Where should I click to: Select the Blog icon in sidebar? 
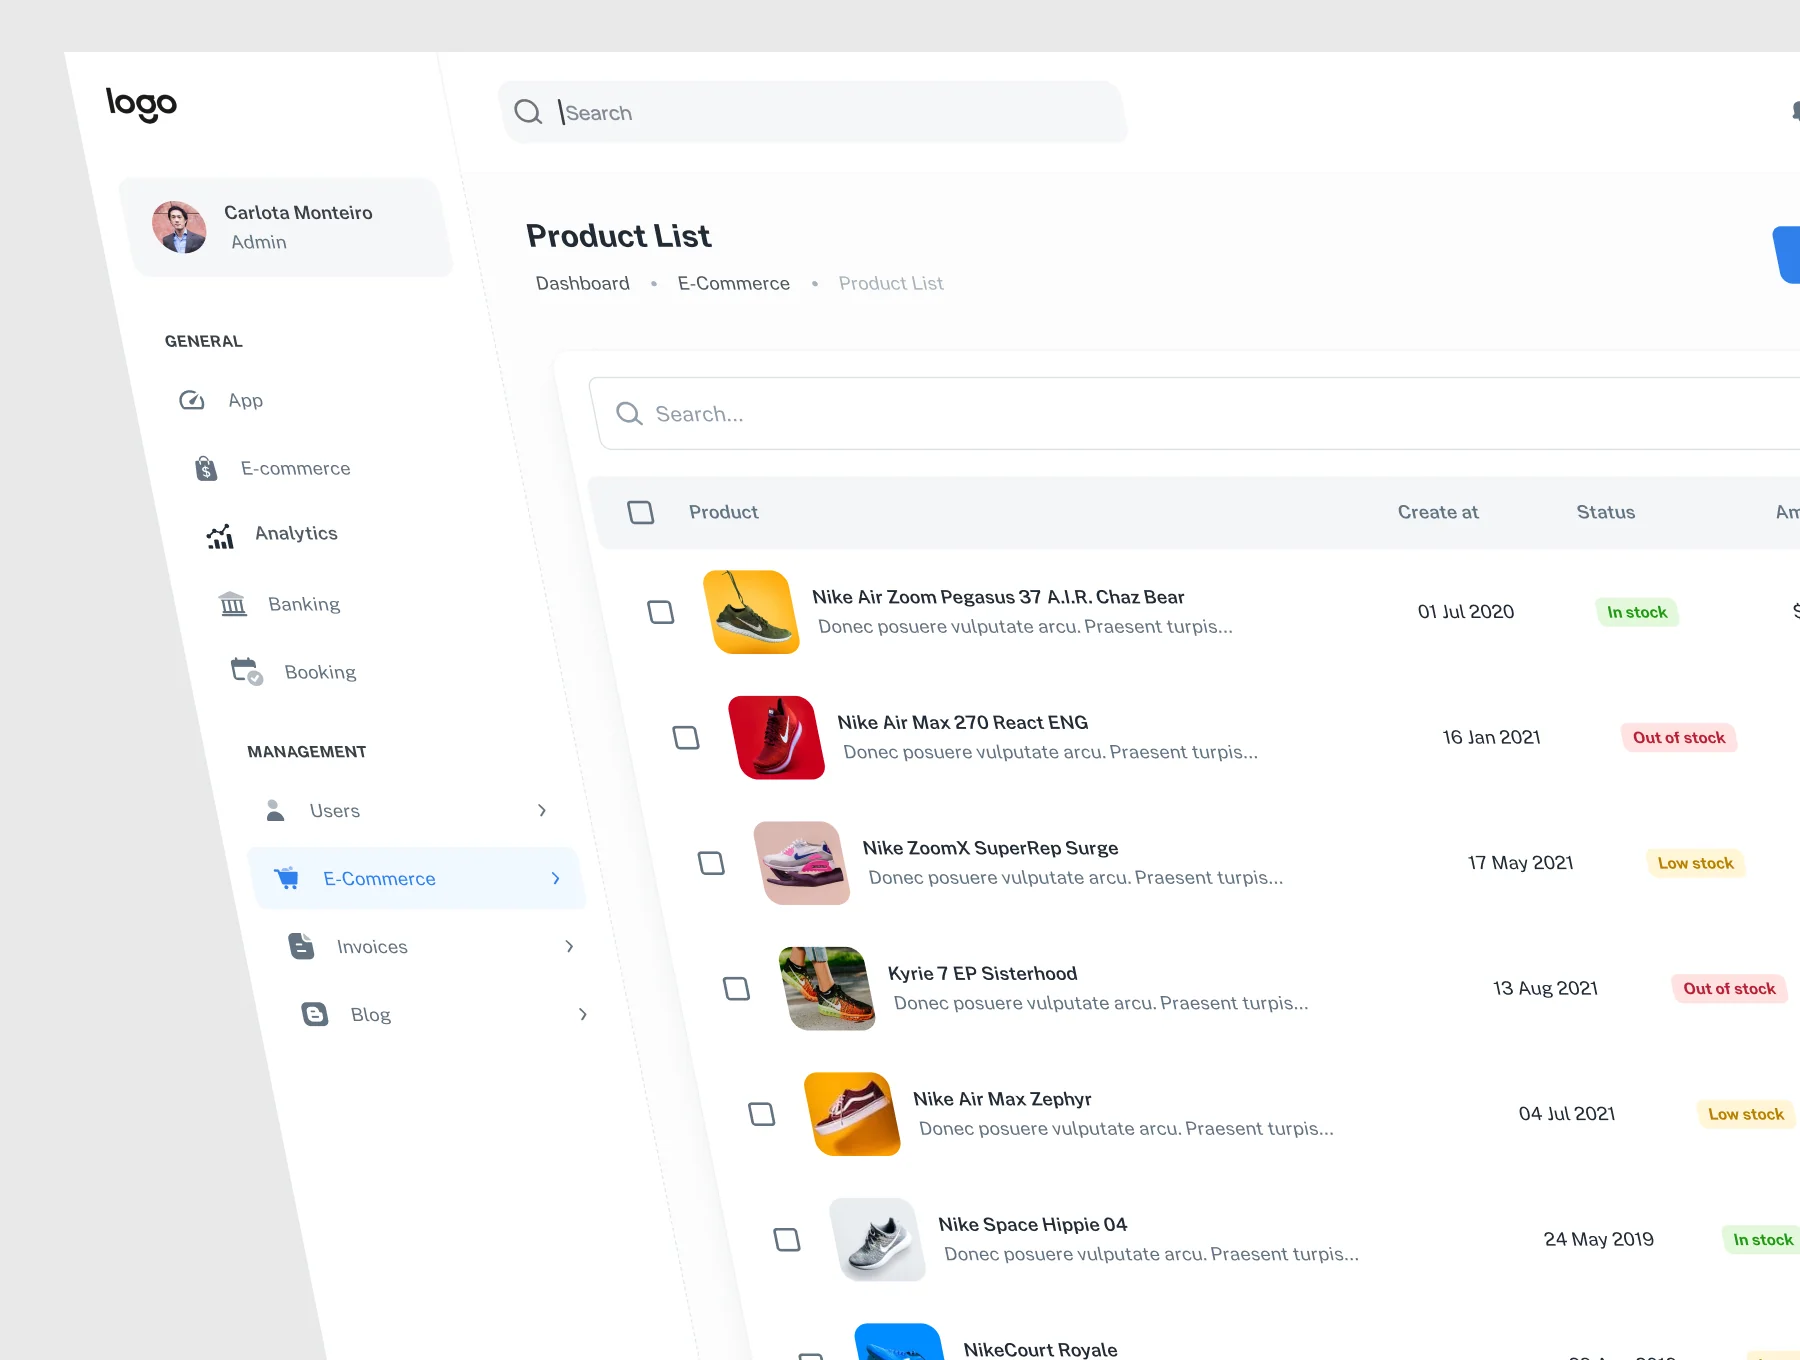tap(315, 1014)
